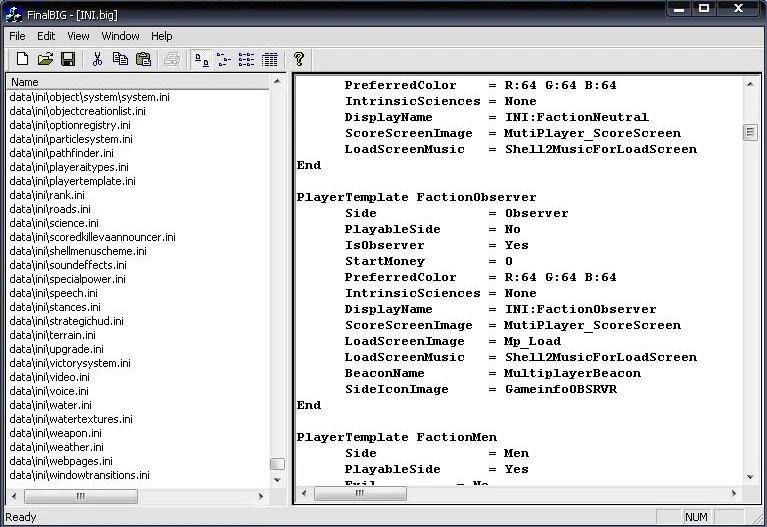Click file list horizontal scrollbar right arrow
Viewport: 767px width, 527px height.
[x=262, y=496]
